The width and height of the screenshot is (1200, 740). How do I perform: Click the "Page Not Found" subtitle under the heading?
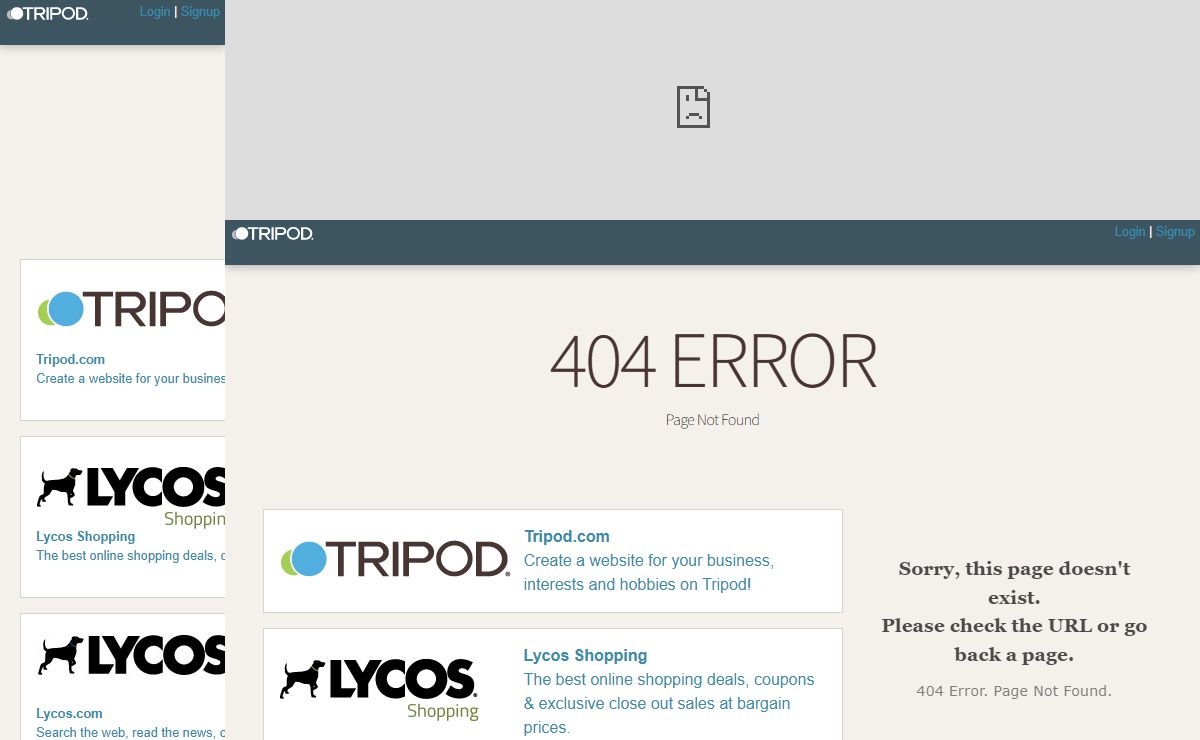coord(713,420)
